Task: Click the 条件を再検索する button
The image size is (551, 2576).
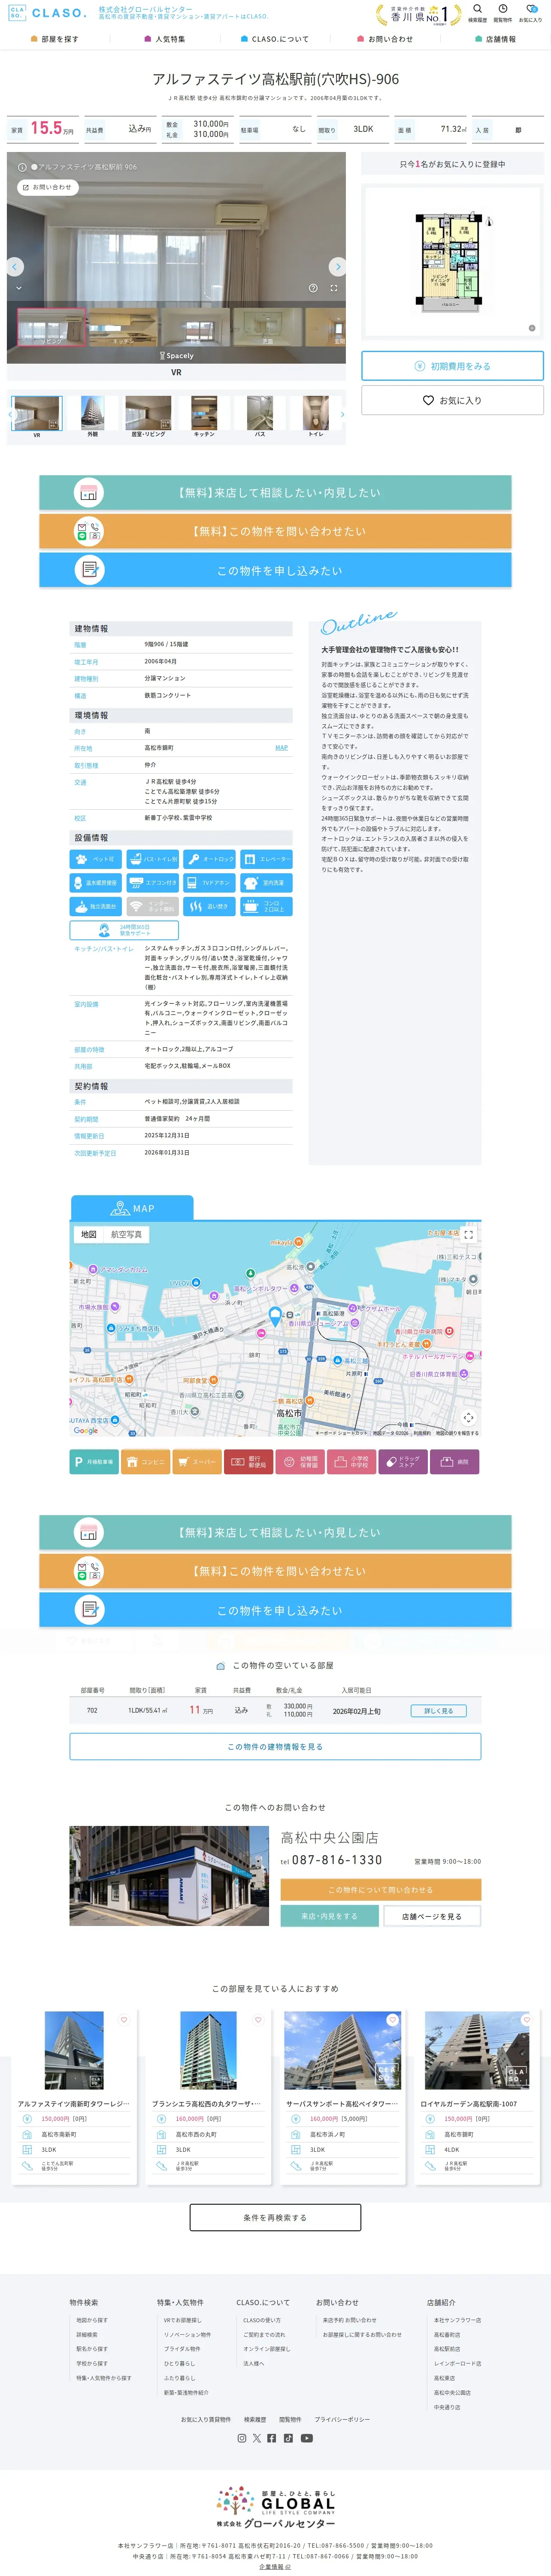Action: click(275, 2217)
